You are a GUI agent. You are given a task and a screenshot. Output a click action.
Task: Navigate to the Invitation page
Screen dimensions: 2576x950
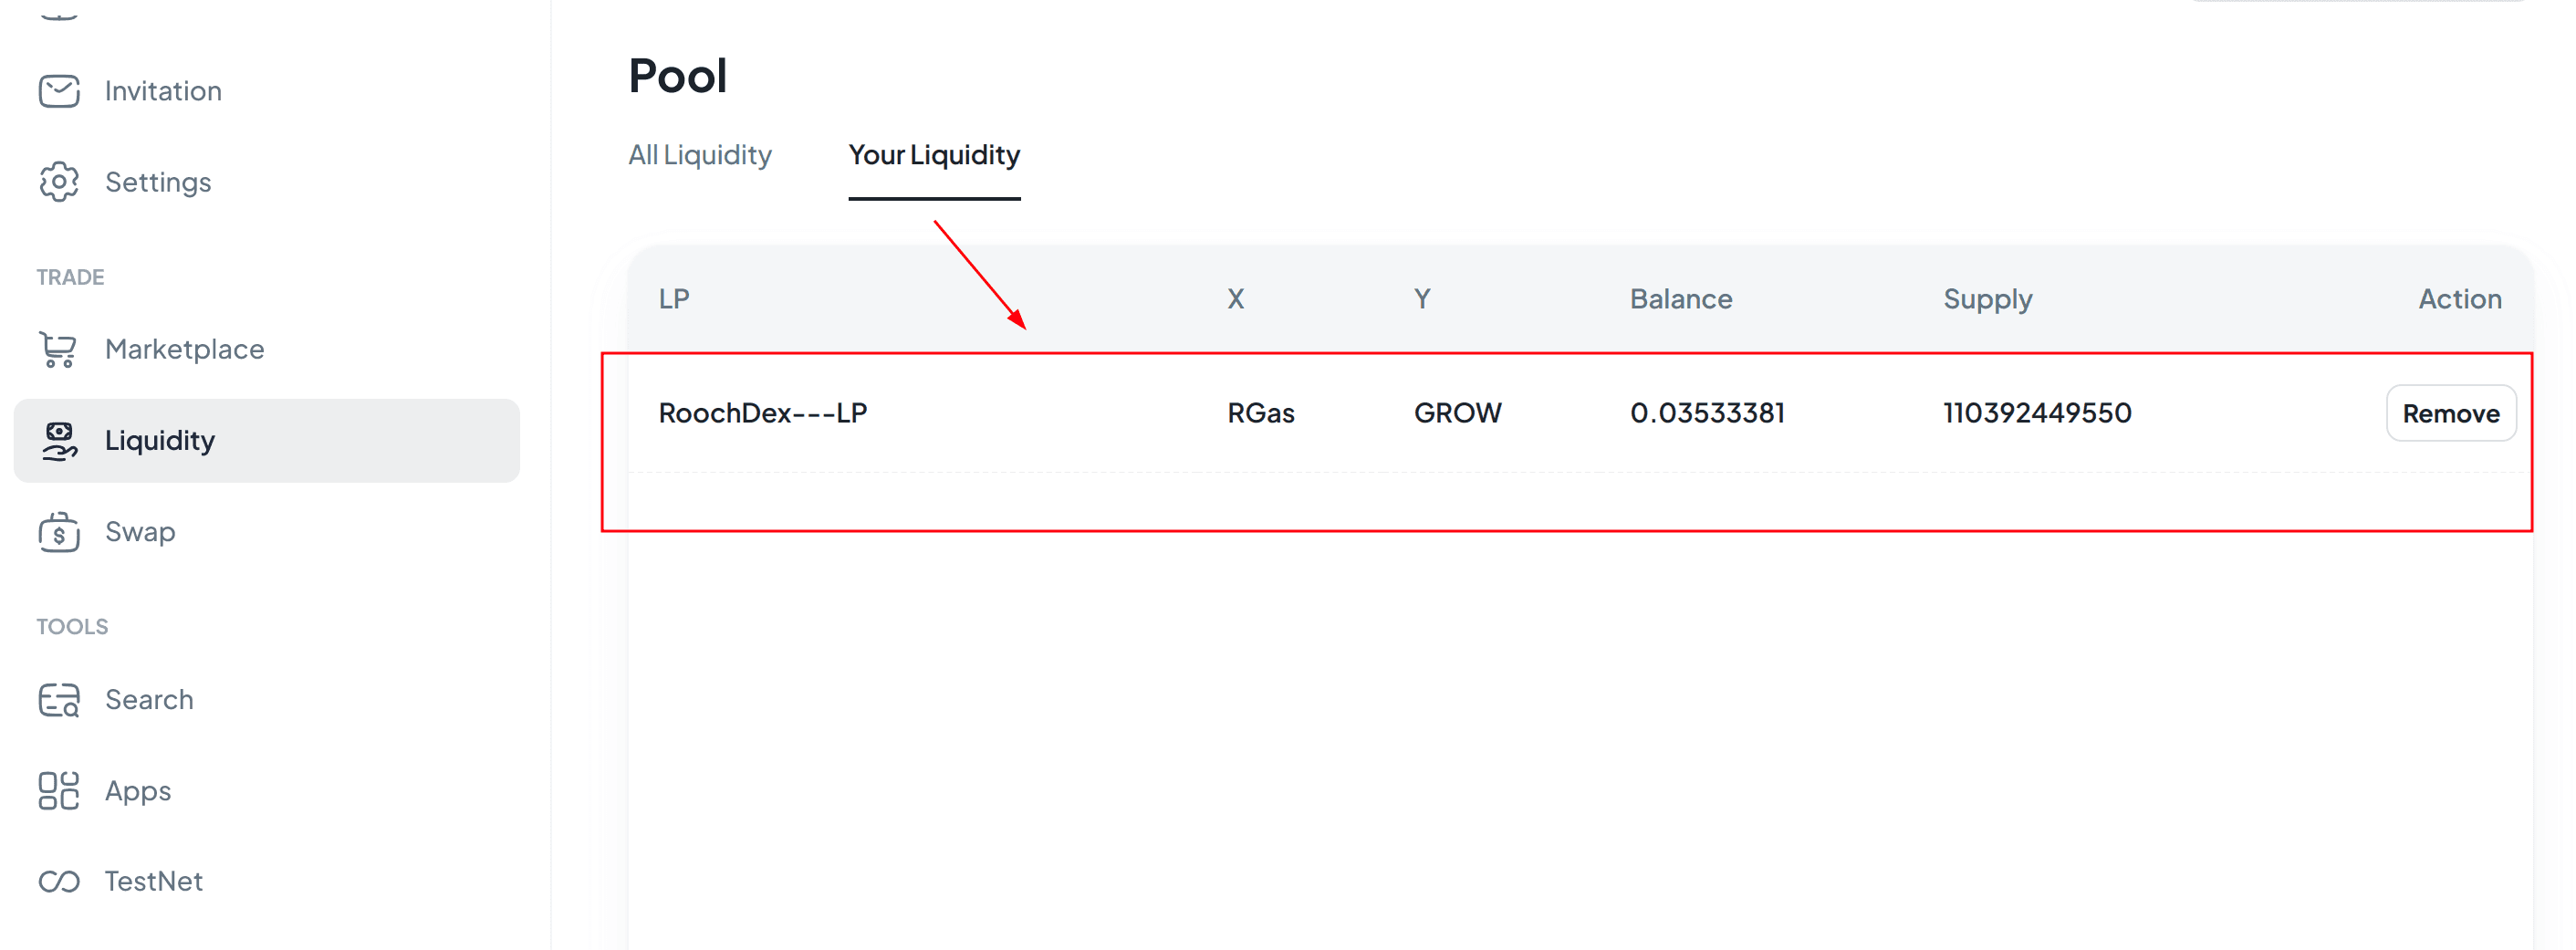(163, 91)
